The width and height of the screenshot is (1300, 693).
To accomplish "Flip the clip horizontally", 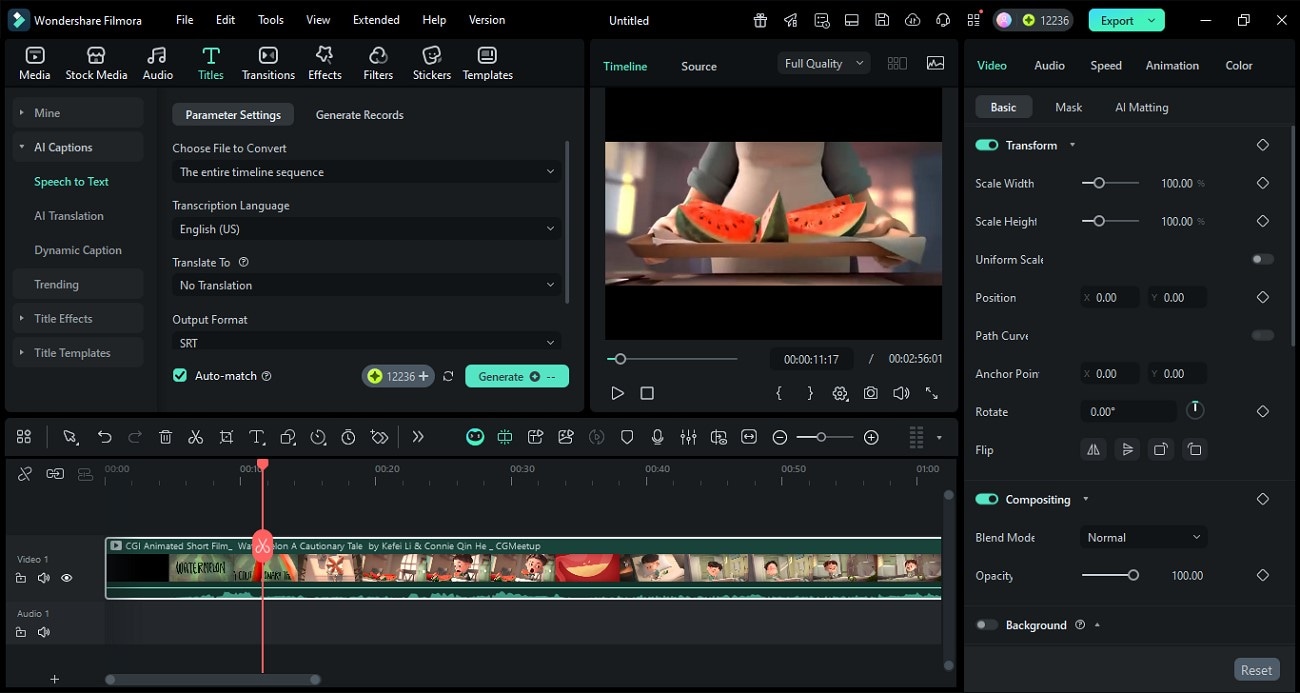I will pyautogui.click(x=1094, y=450).
